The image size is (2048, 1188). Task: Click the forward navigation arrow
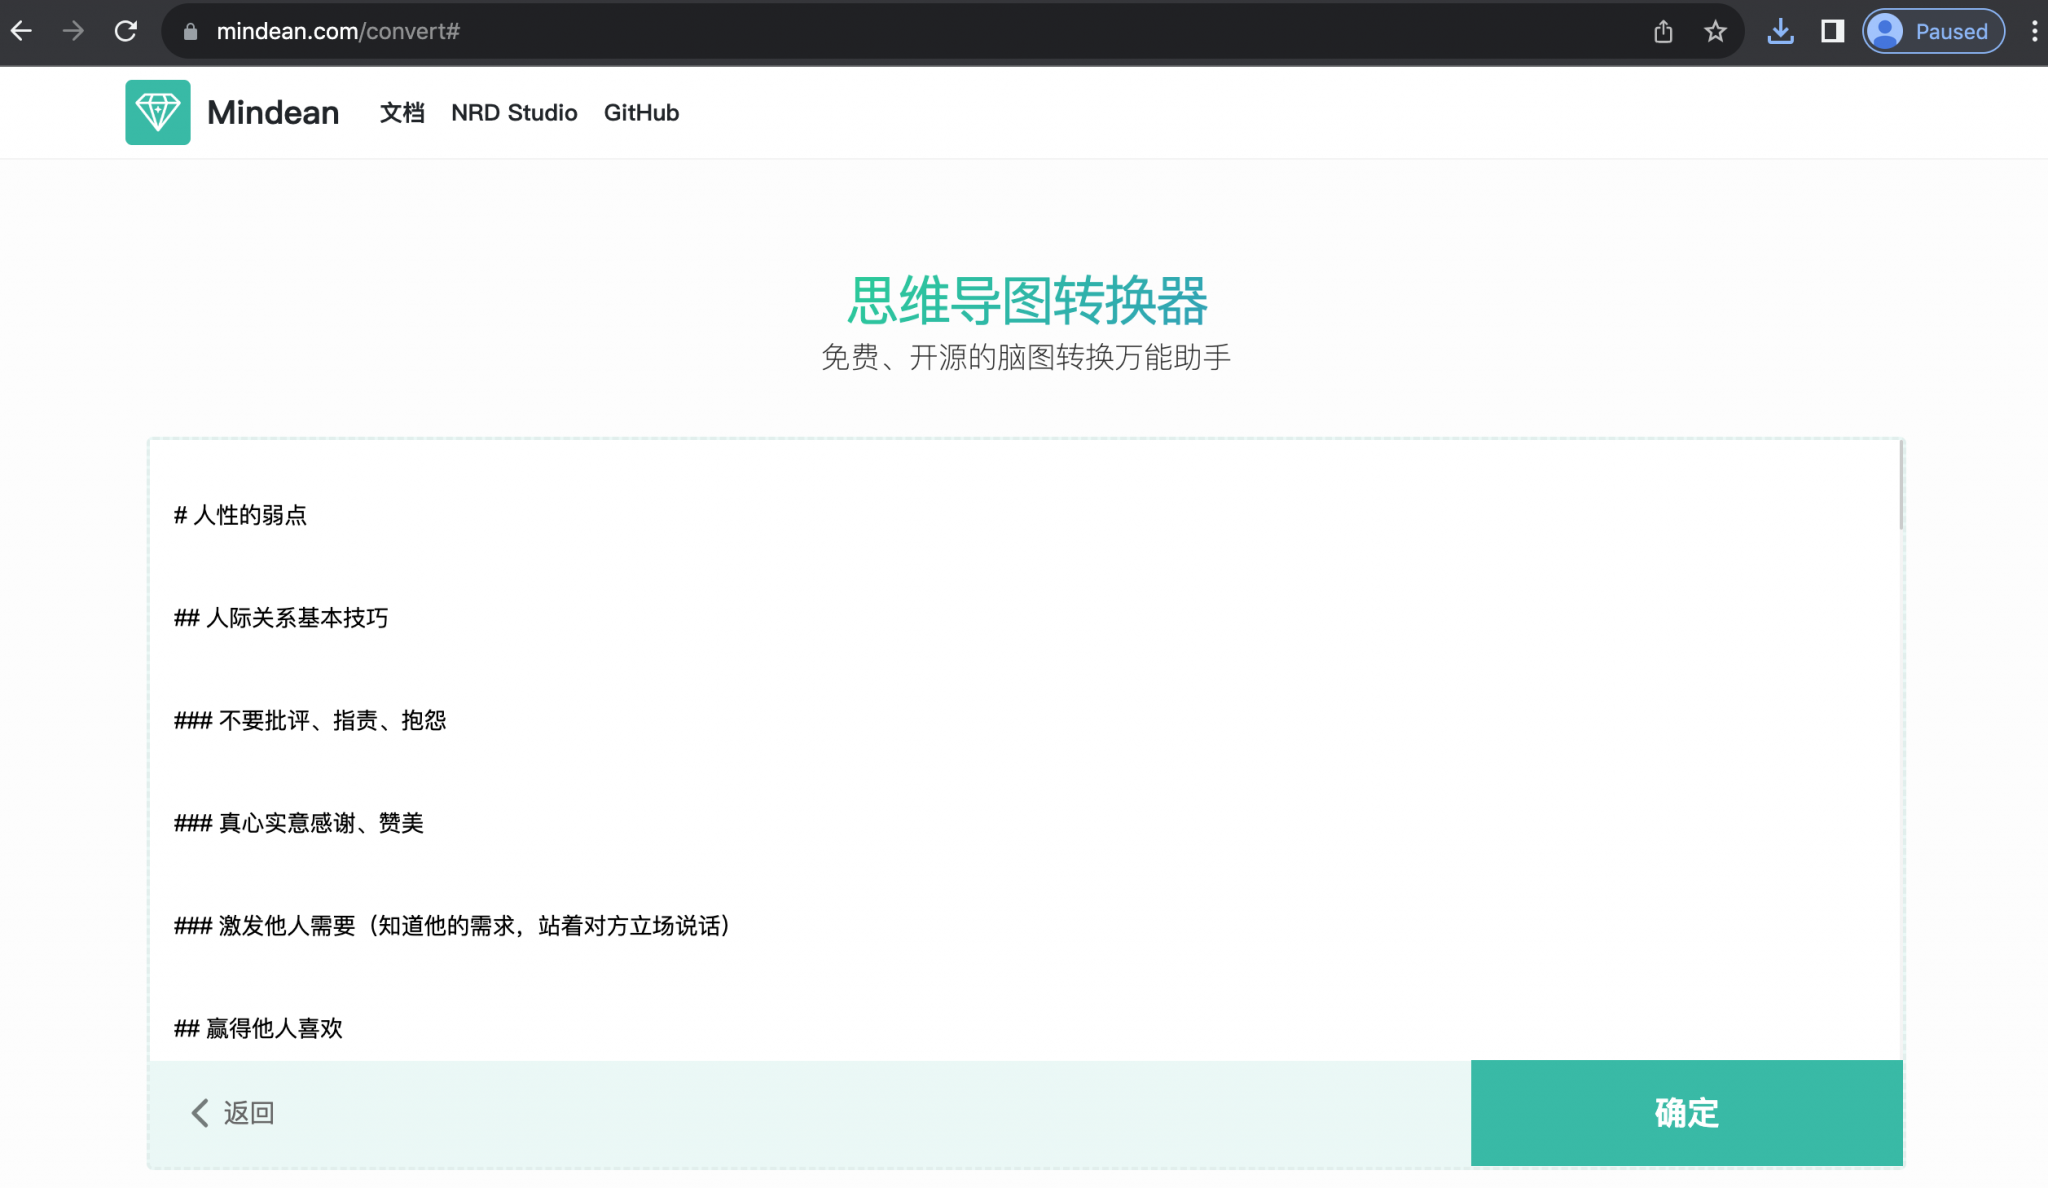click(73, 31)
